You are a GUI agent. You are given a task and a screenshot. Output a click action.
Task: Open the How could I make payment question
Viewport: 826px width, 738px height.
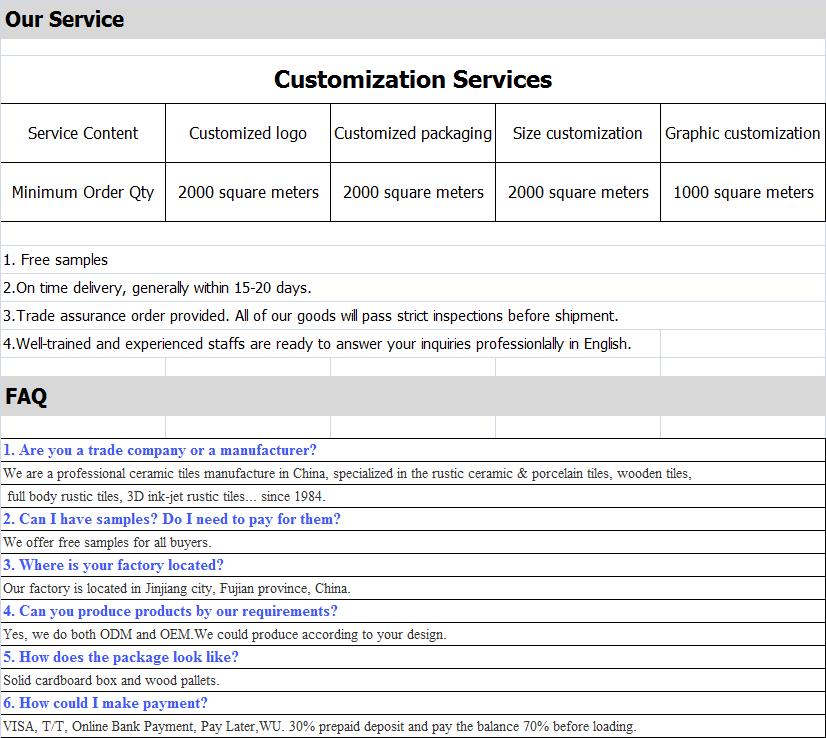click(105, 703)
